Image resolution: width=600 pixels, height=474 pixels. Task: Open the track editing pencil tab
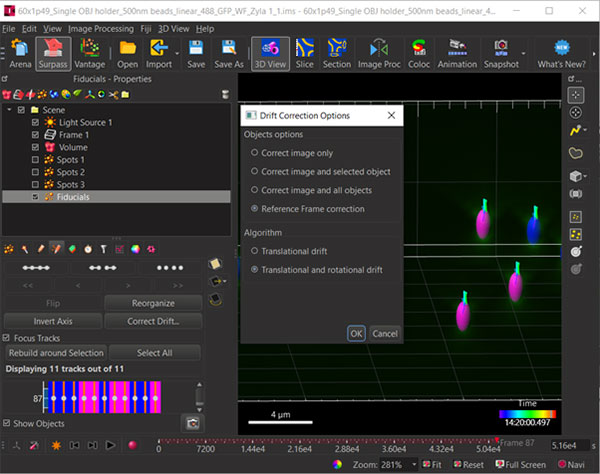57,249
